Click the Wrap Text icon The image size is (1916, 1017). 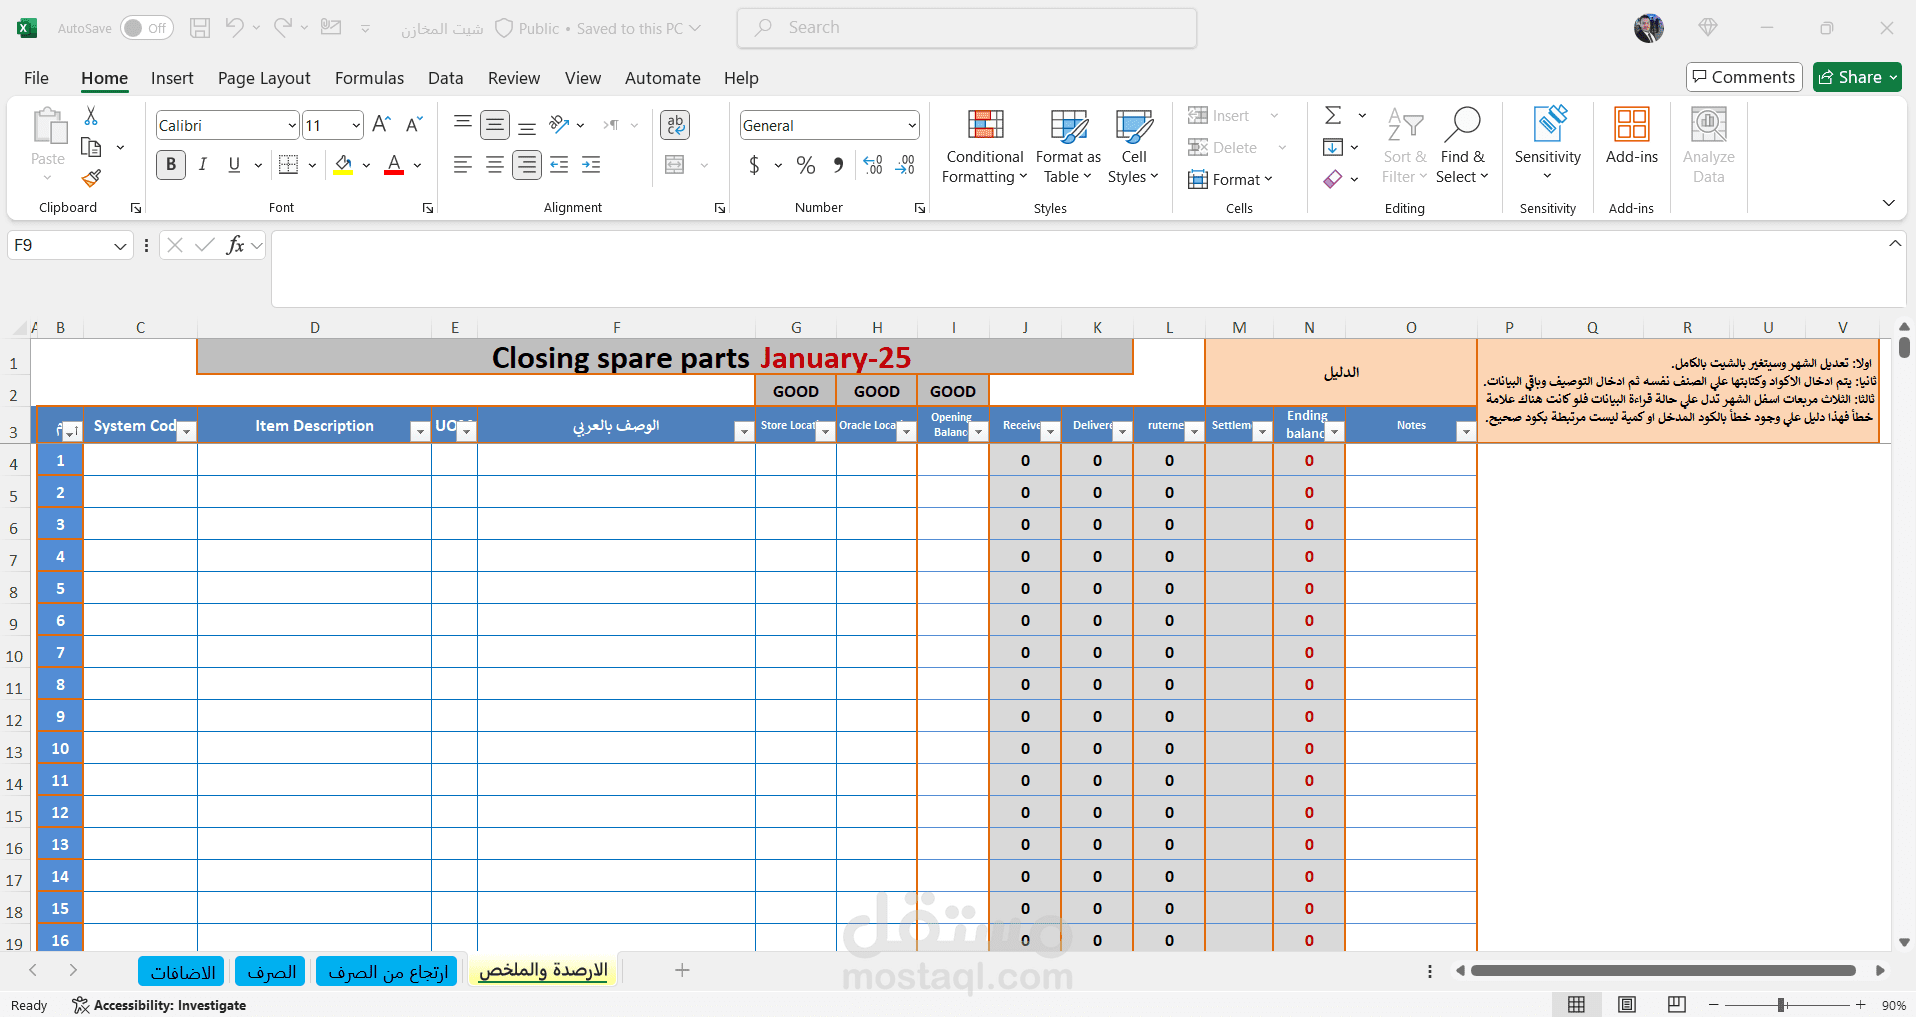(x=675, y=125)
